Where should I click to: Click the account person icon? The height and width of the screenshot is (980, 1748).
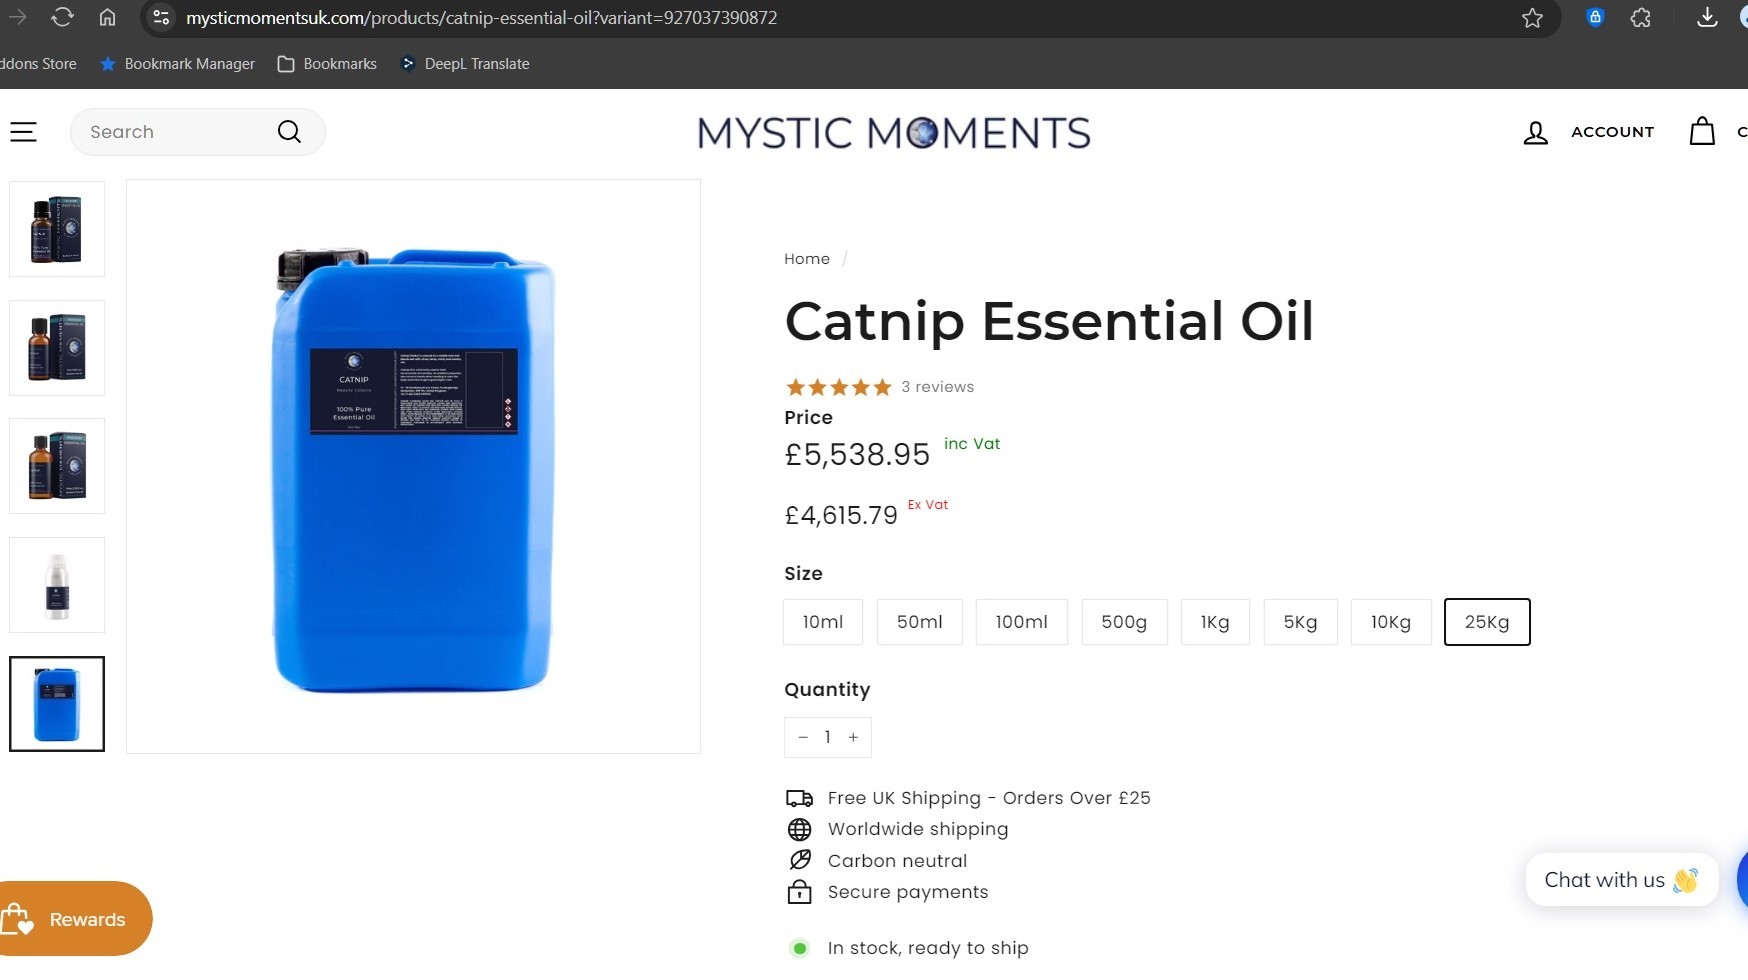[1536, 133]
